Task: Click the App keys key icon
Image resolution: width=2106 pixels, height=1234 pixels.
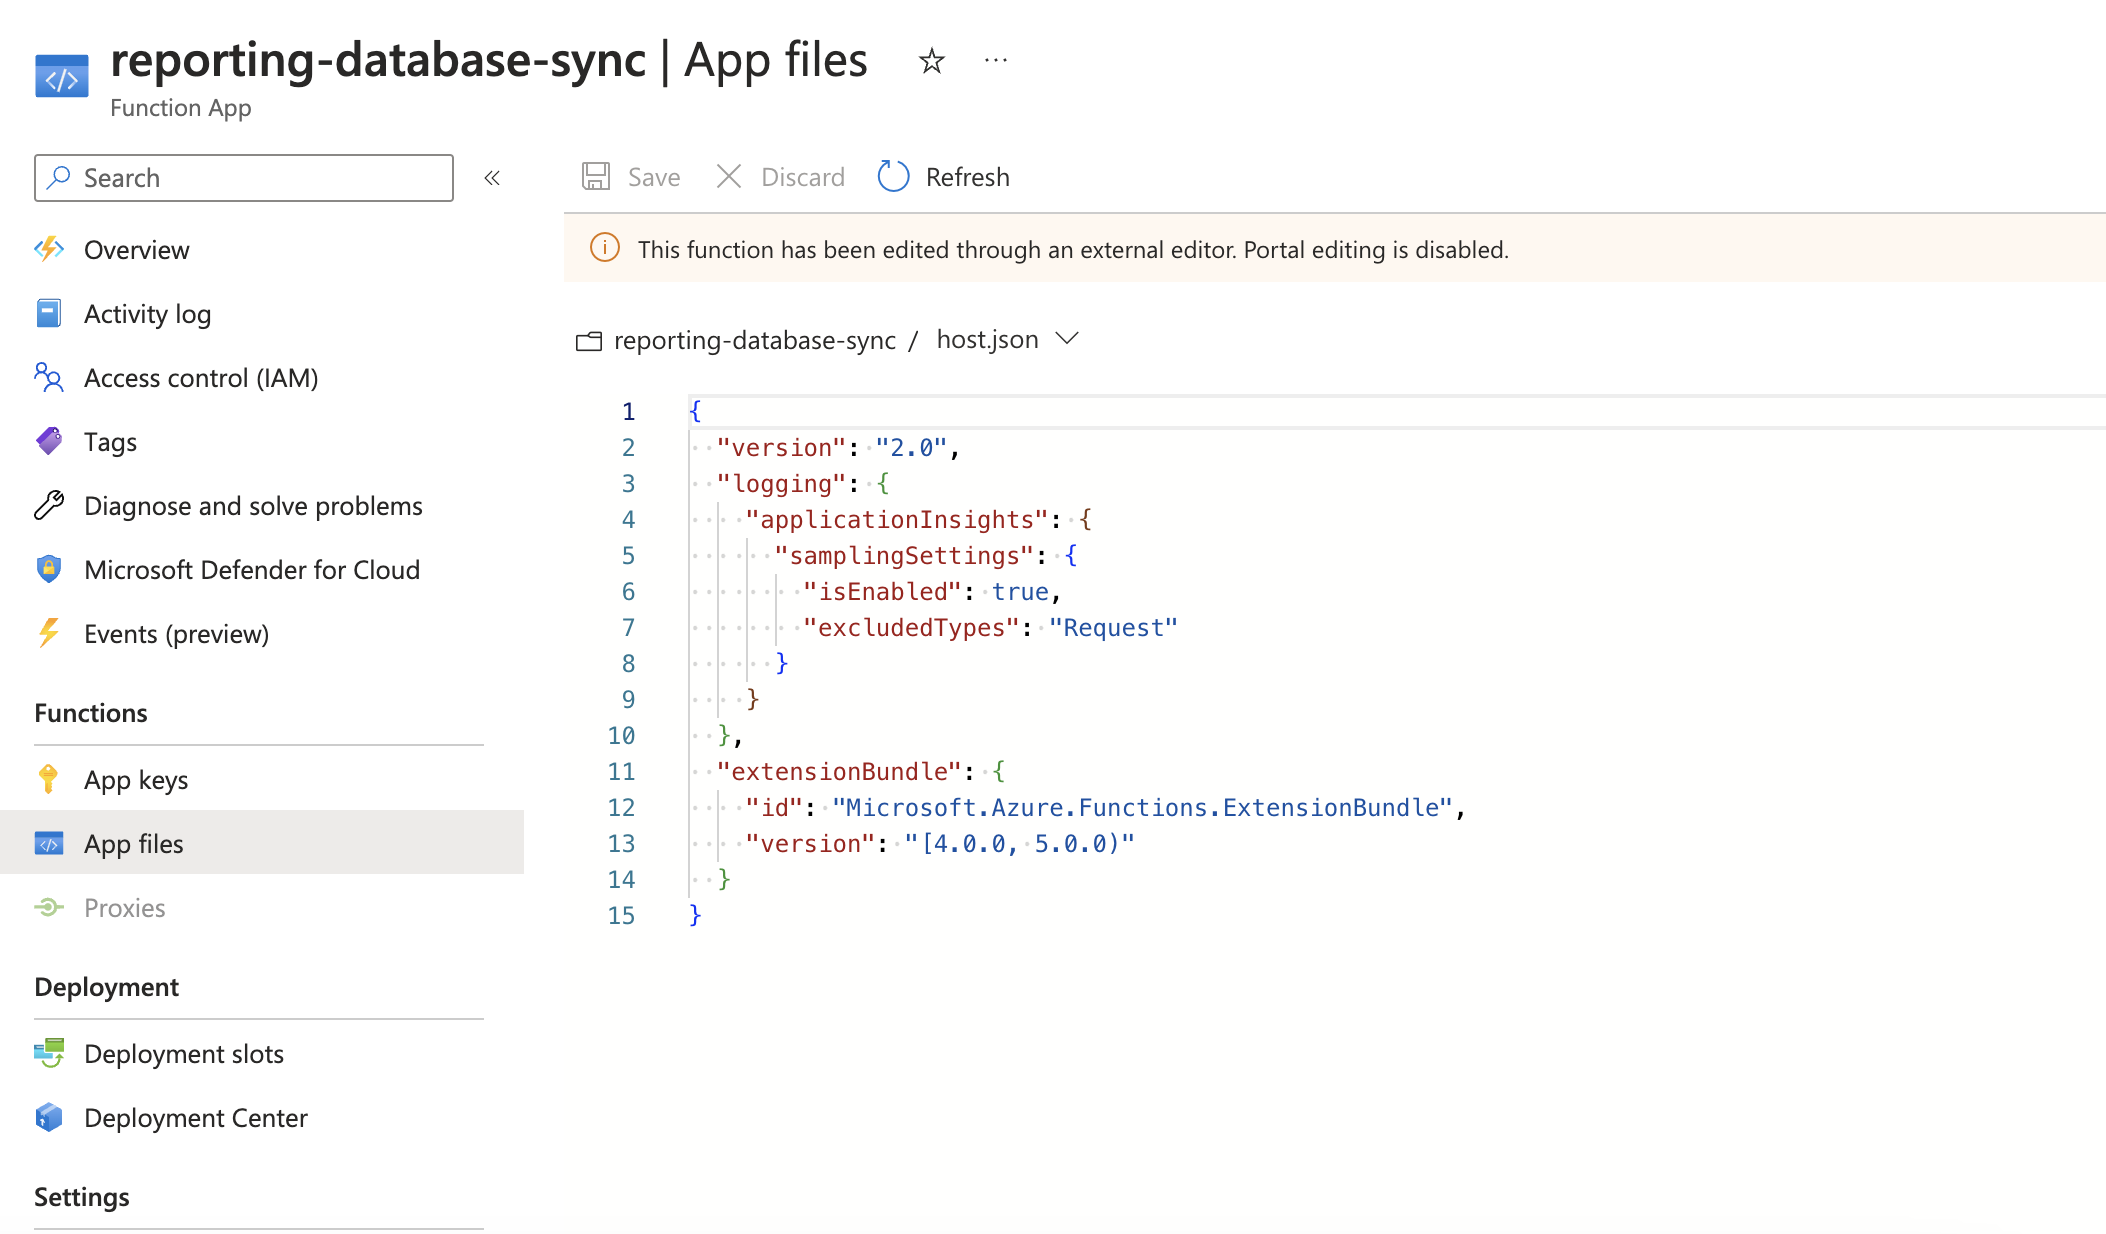Action: pos(48,779)
